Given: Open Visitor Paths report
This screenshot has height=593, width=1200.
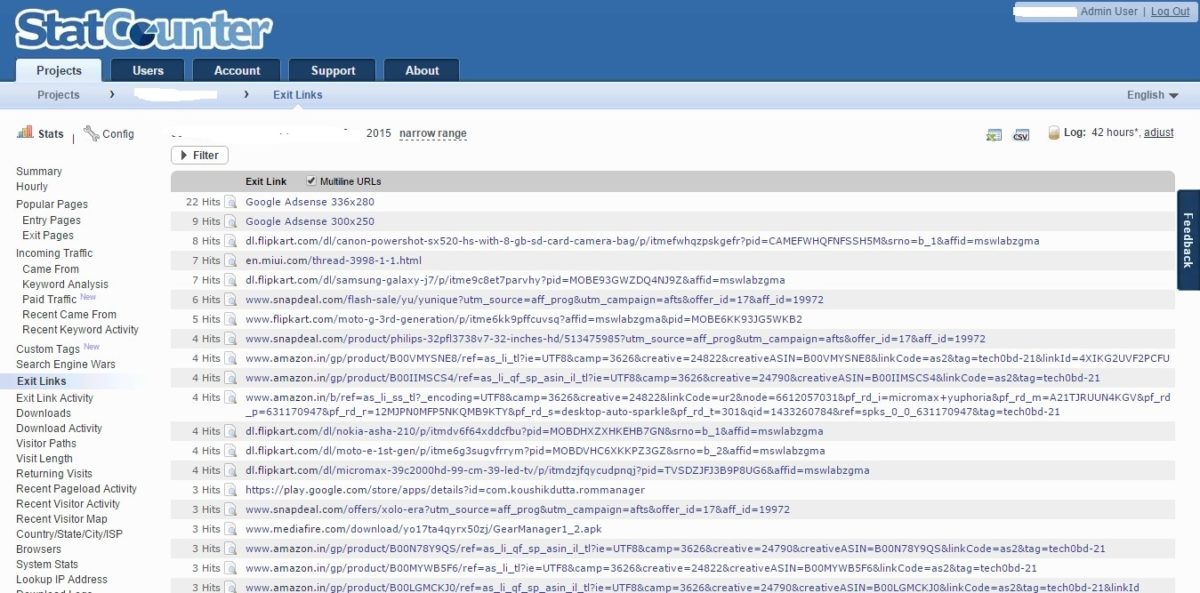Looking at the screenshot, I should (46, 443).
